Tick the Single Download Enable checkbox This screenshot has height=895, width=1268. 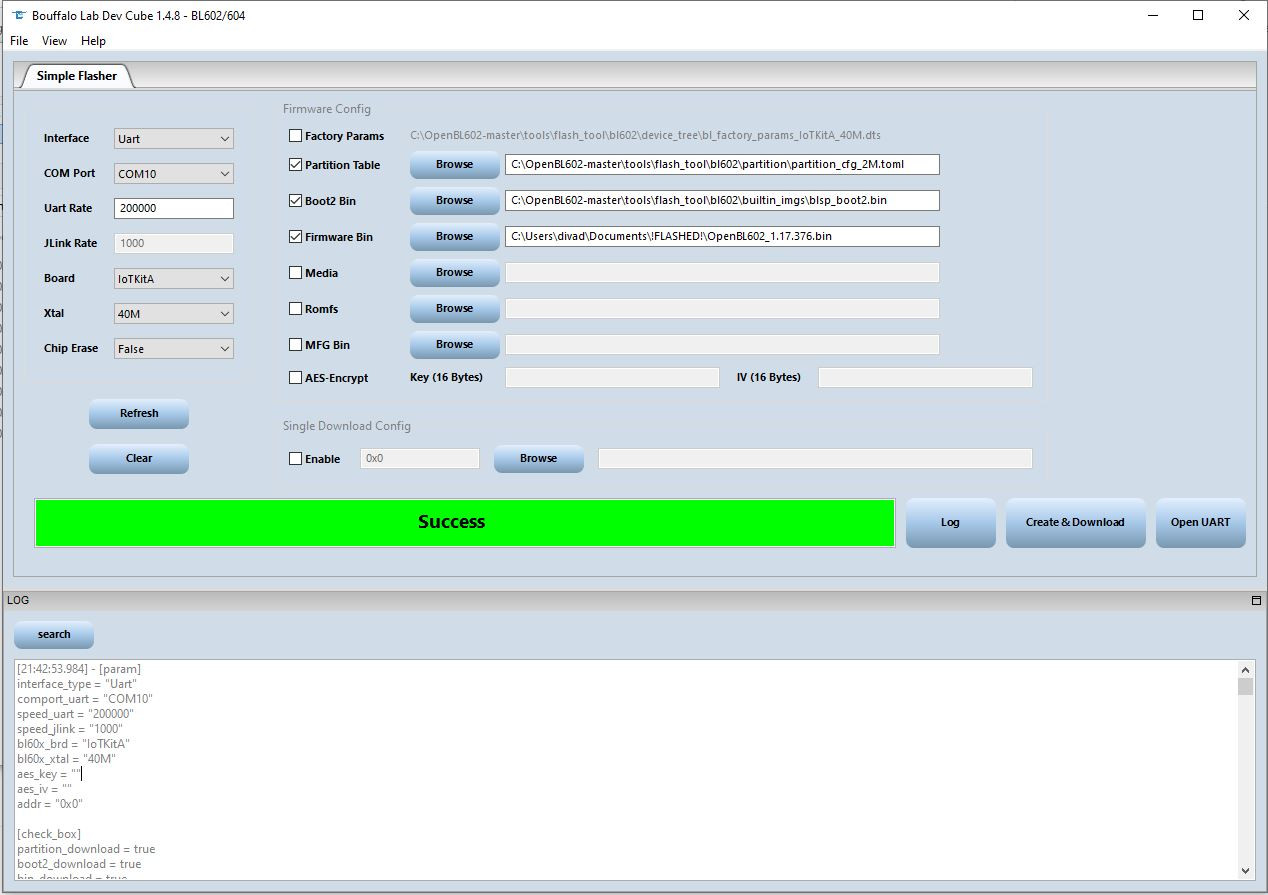(295, 458)
